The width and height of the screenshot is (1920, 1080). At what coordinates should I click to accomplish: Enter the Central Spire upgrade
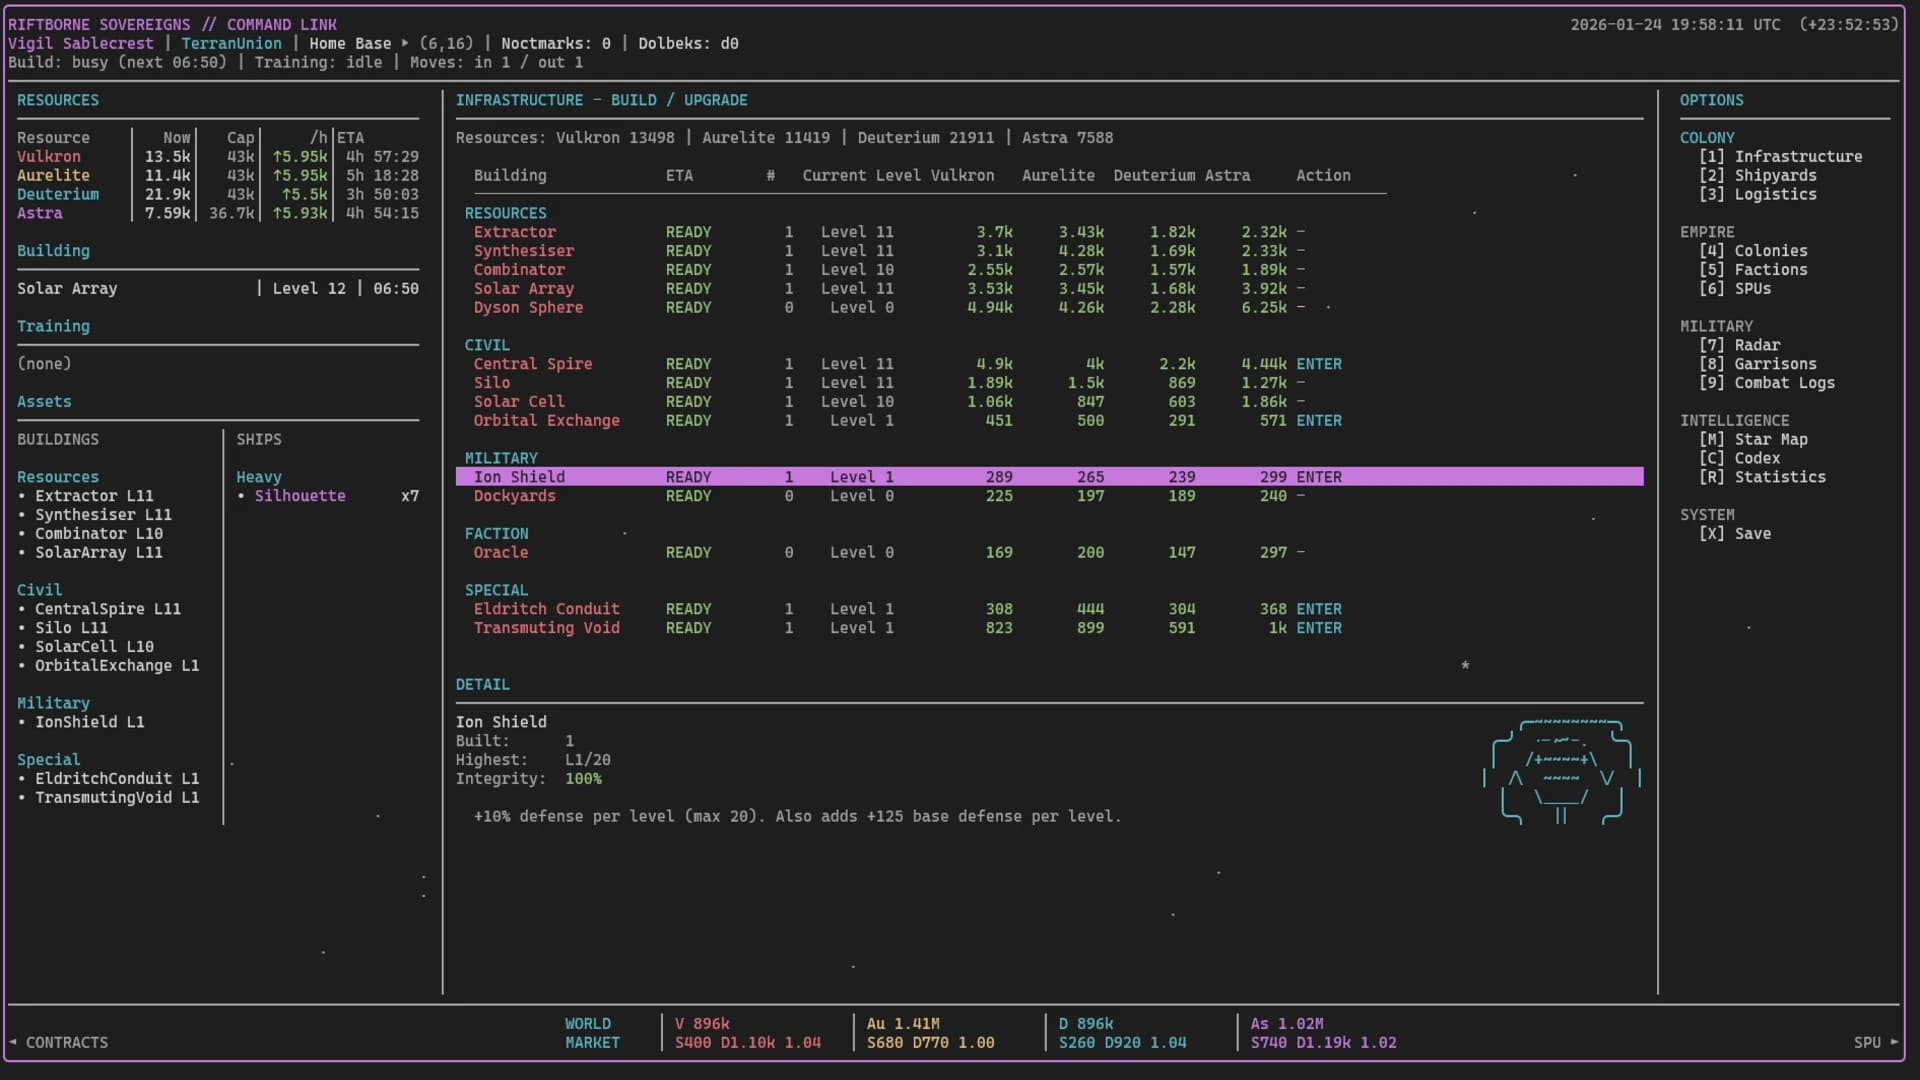pos(1319,364)
